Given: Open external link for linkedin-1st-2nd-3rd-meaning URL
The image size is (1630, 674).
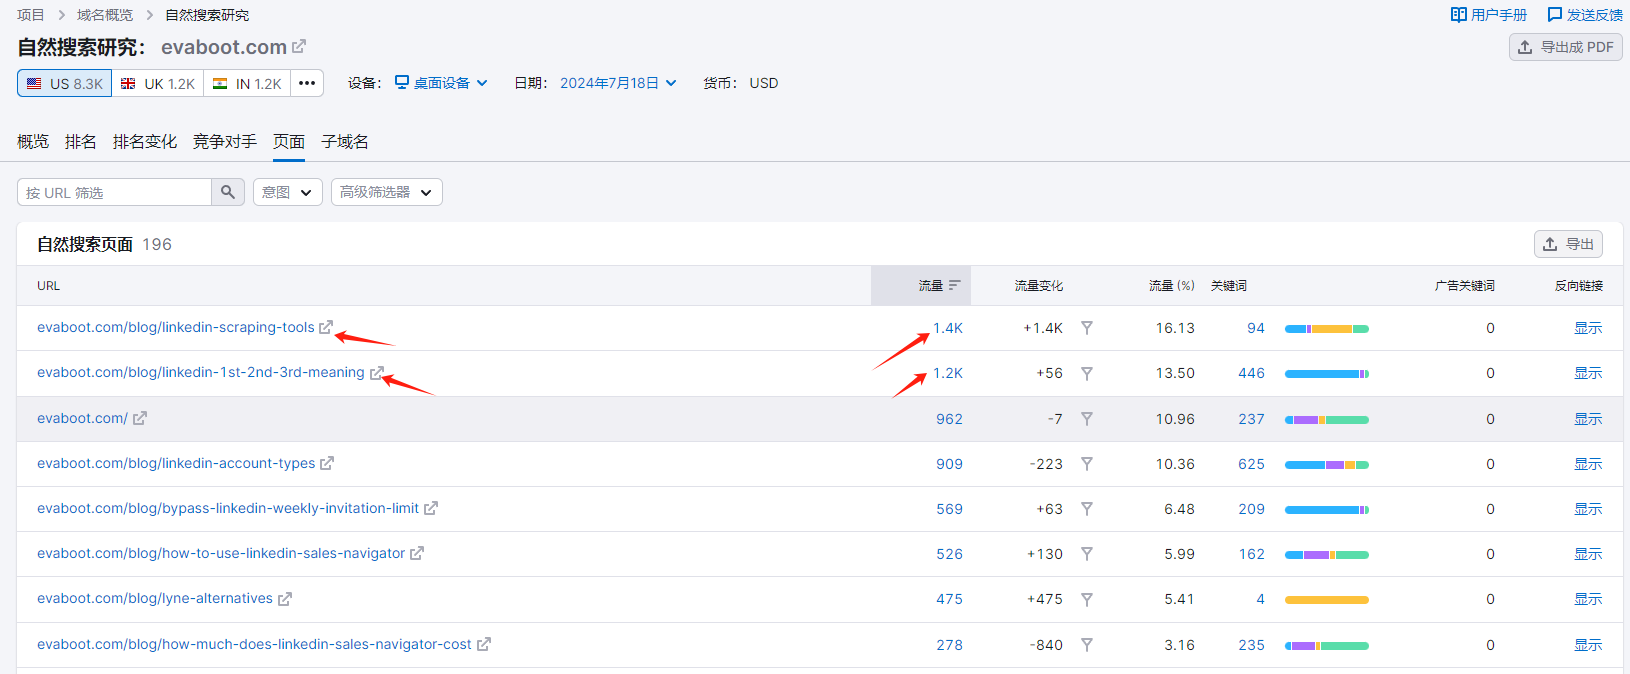Looking at the screenshot, I should point(376,373).
